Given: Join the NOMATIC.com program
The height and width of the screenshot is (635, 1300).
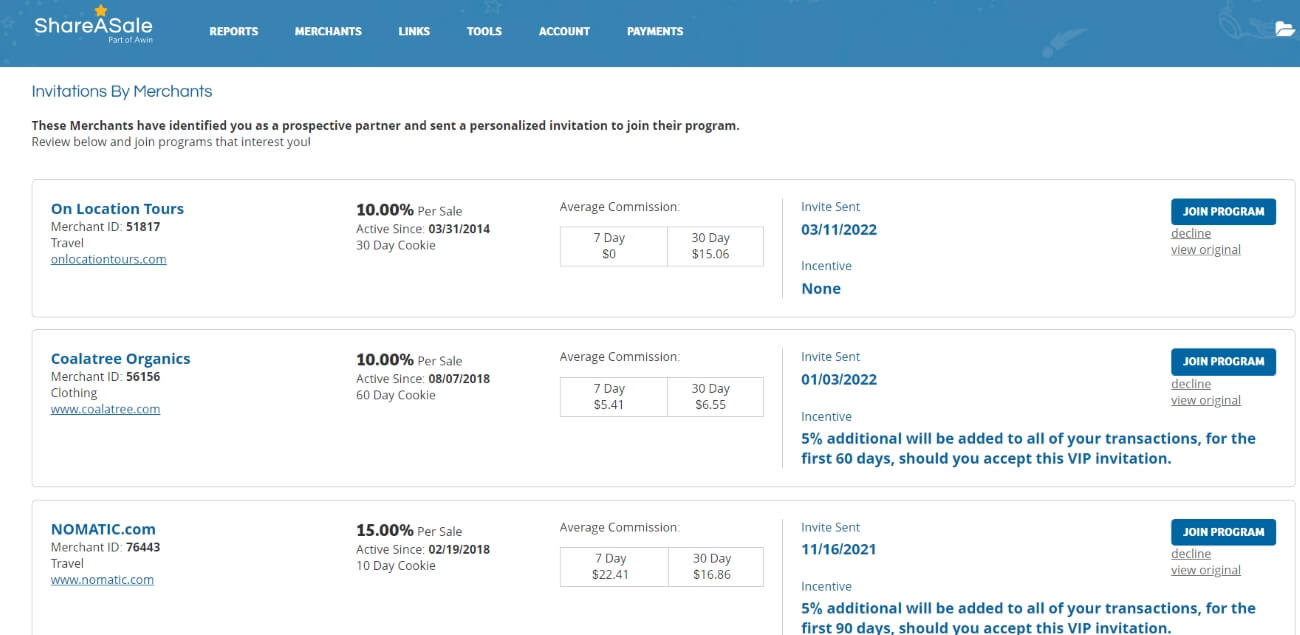Looking at the screenshot, I should click(x=1223, y=532).
